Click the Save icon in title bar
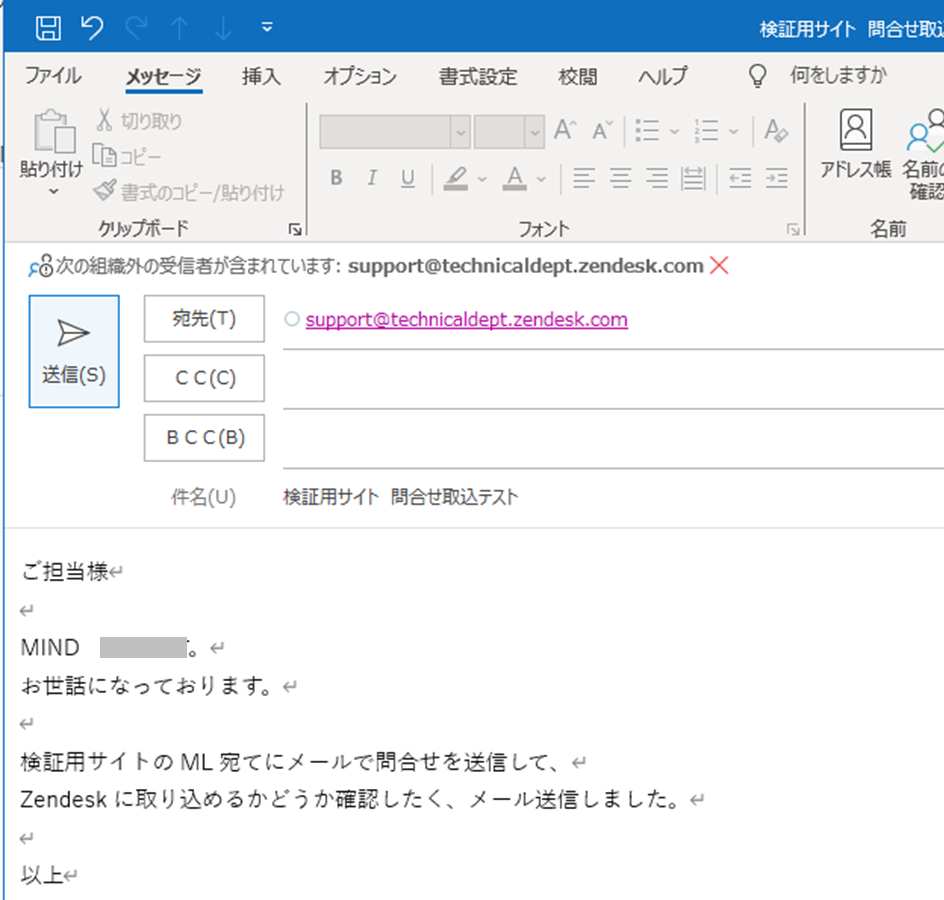 [x=47, y=28]
